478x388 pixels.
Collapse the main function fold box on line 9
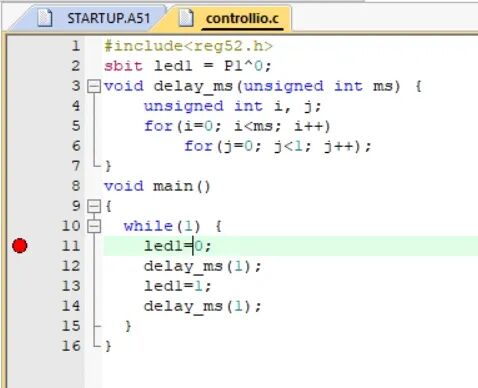point(94,206)
